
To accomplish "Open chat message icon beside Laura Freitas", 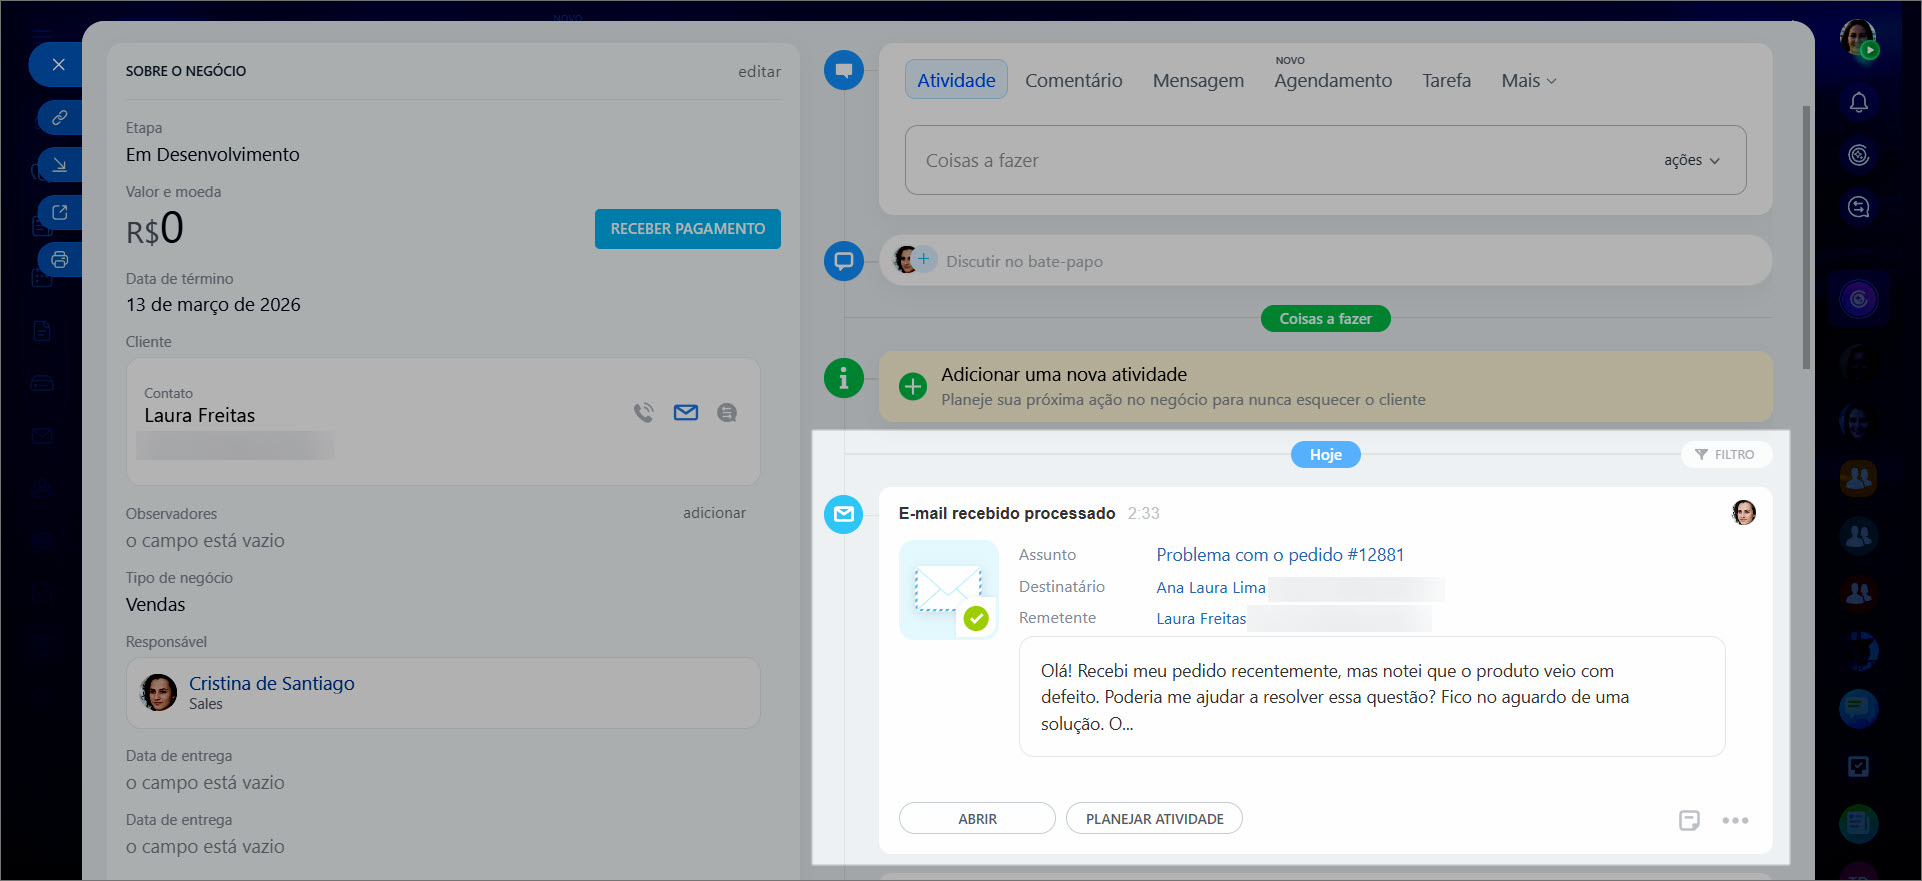I will click(727, 412).
